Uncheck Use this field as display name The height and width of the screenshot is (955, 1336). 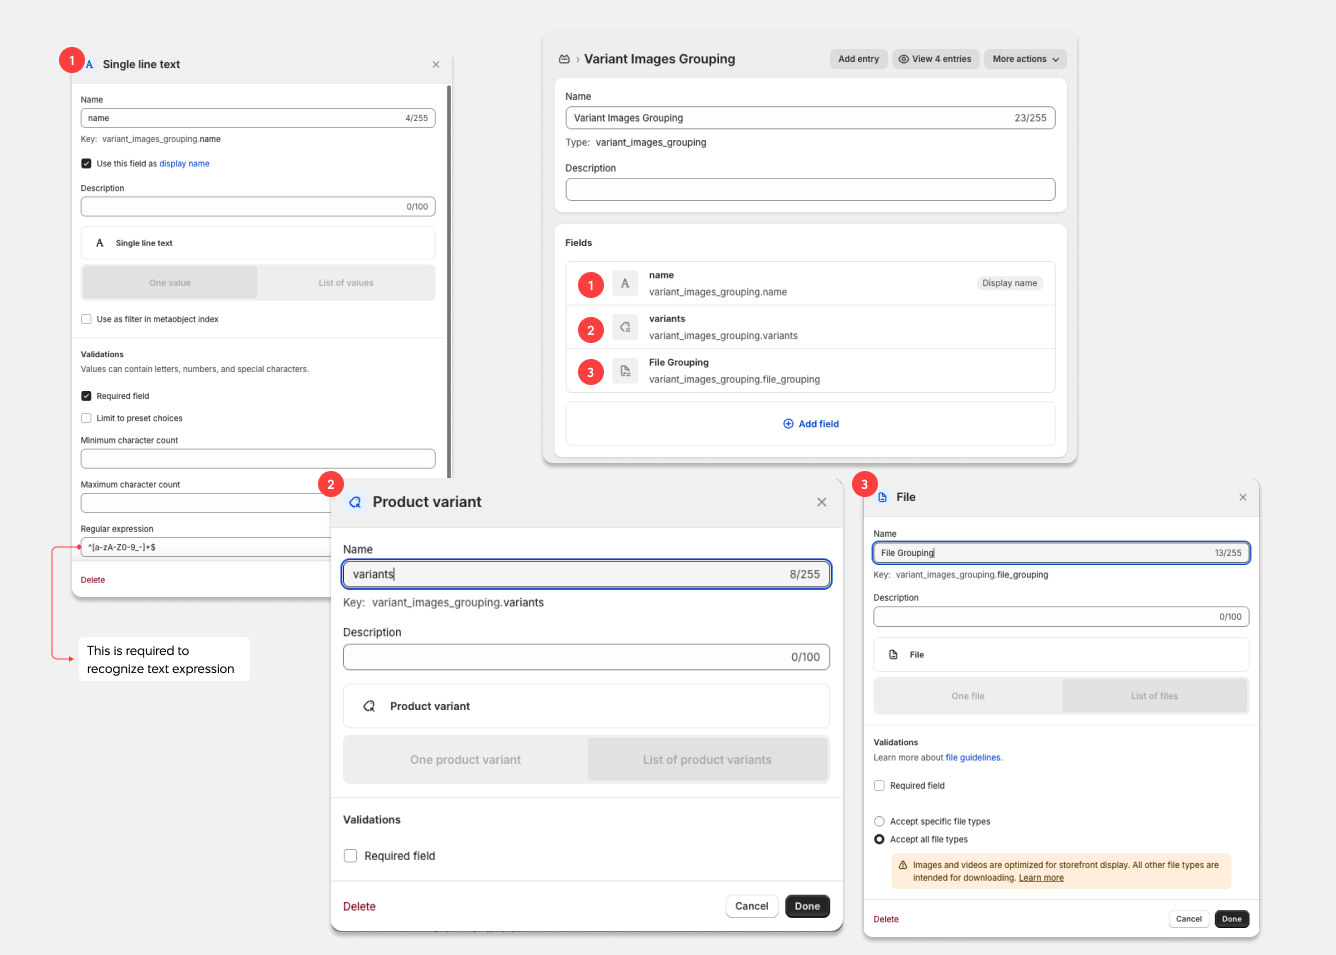[87, 164]
